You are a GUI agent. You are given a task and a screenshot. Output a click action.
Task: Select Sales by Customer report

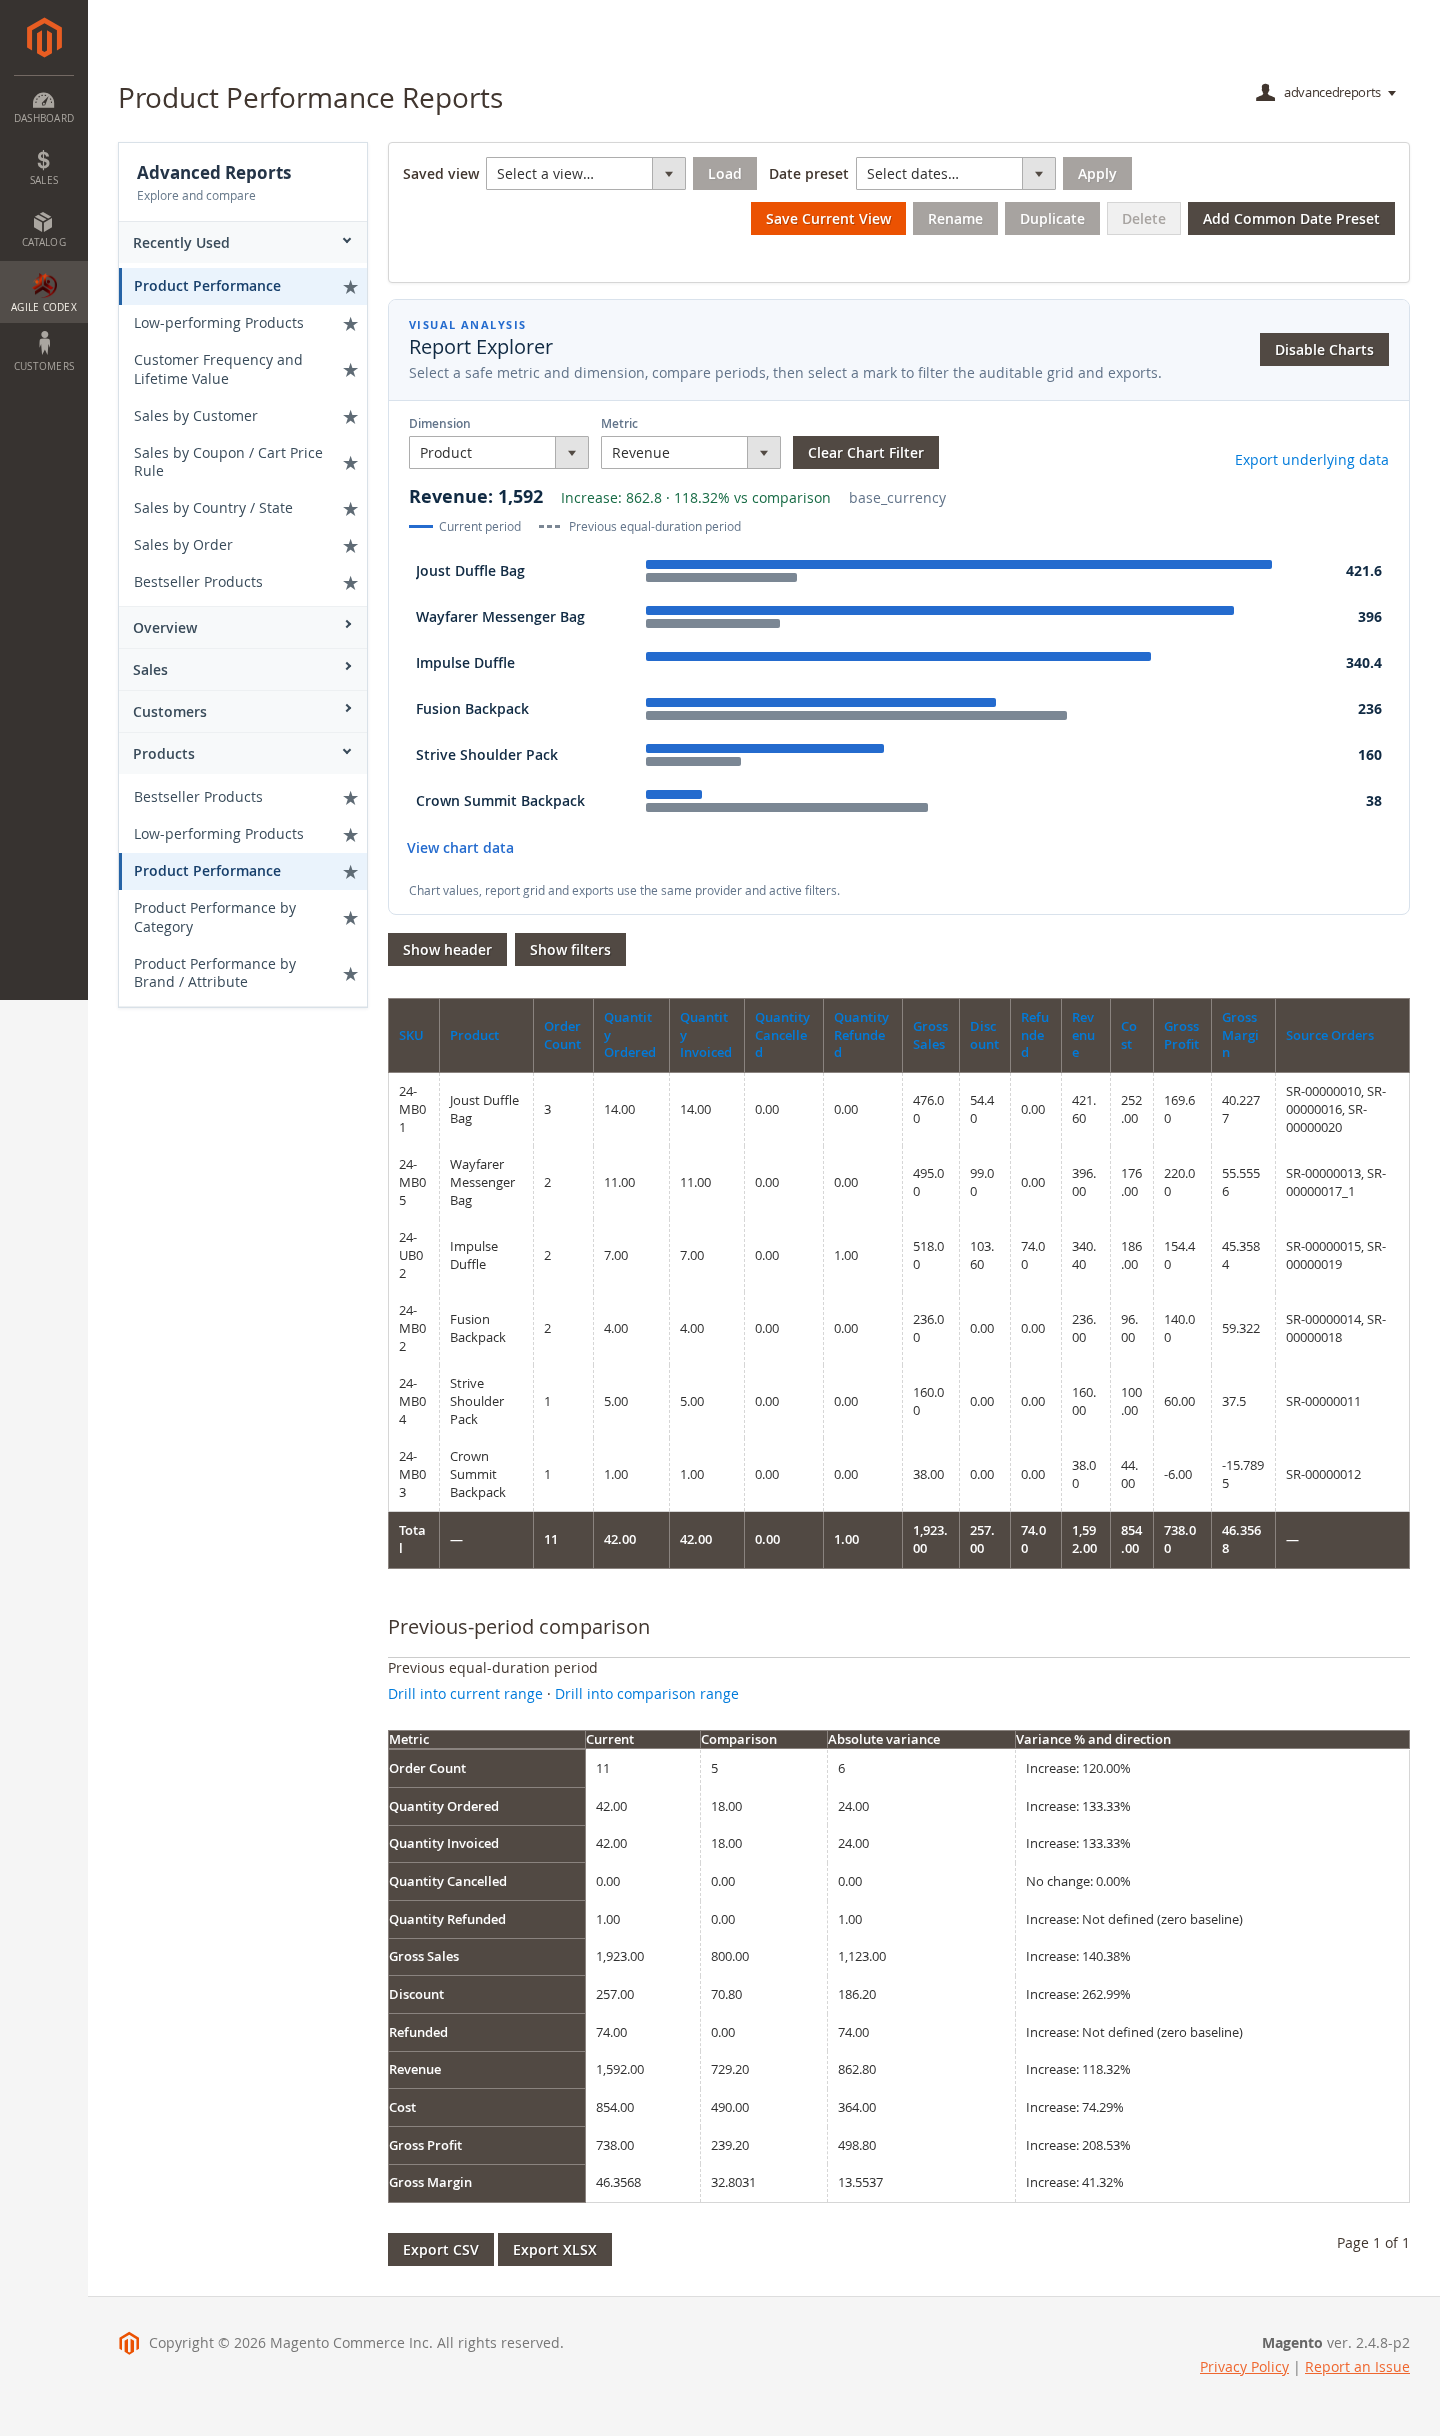(196, 416)
